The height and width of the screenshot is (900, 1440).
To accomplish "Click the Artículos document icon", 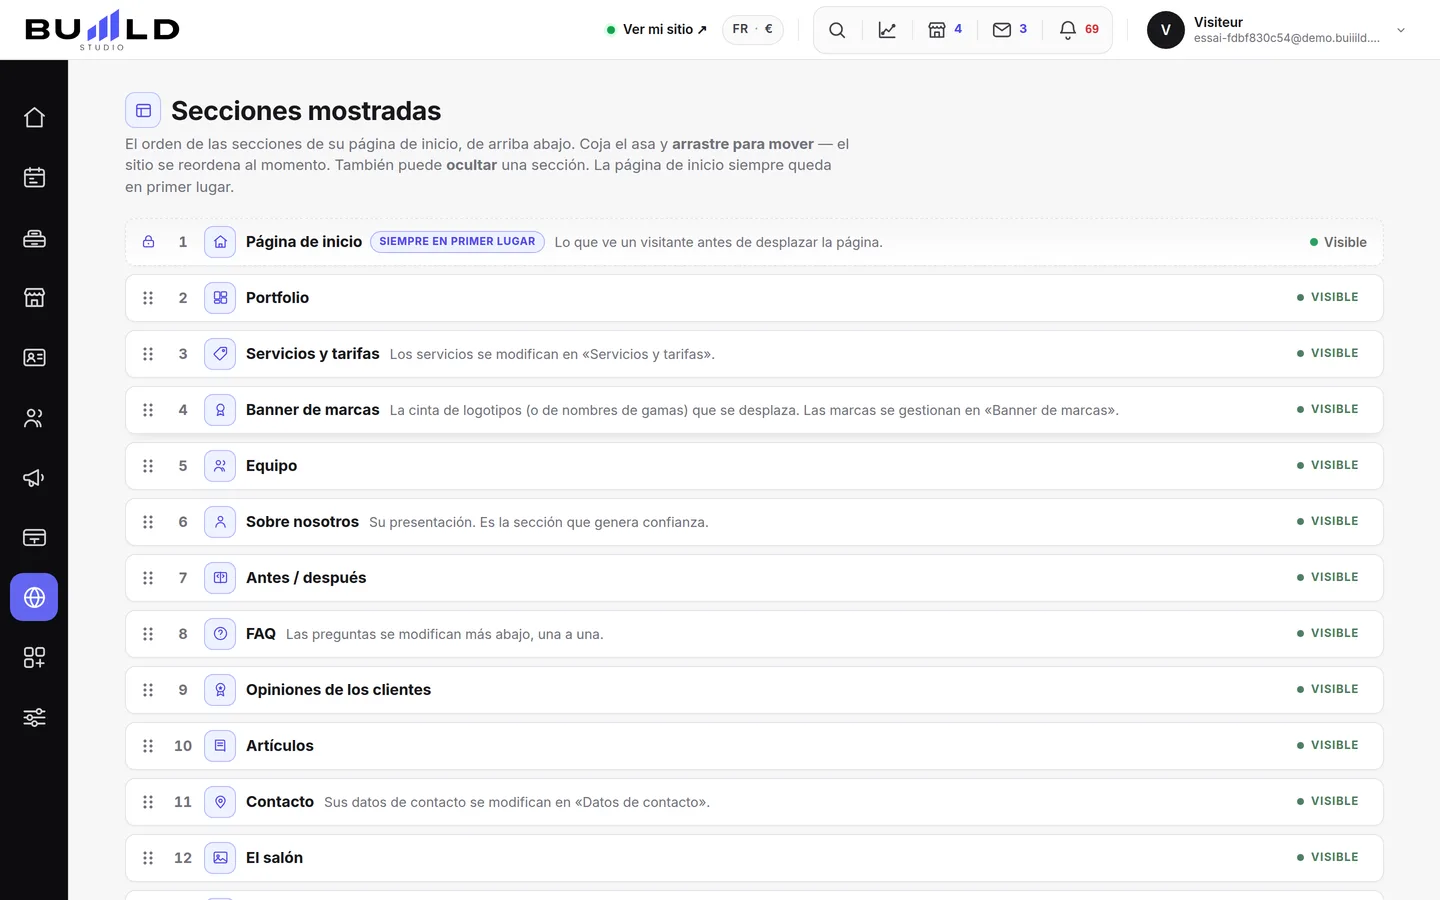I will pos(220,746).
